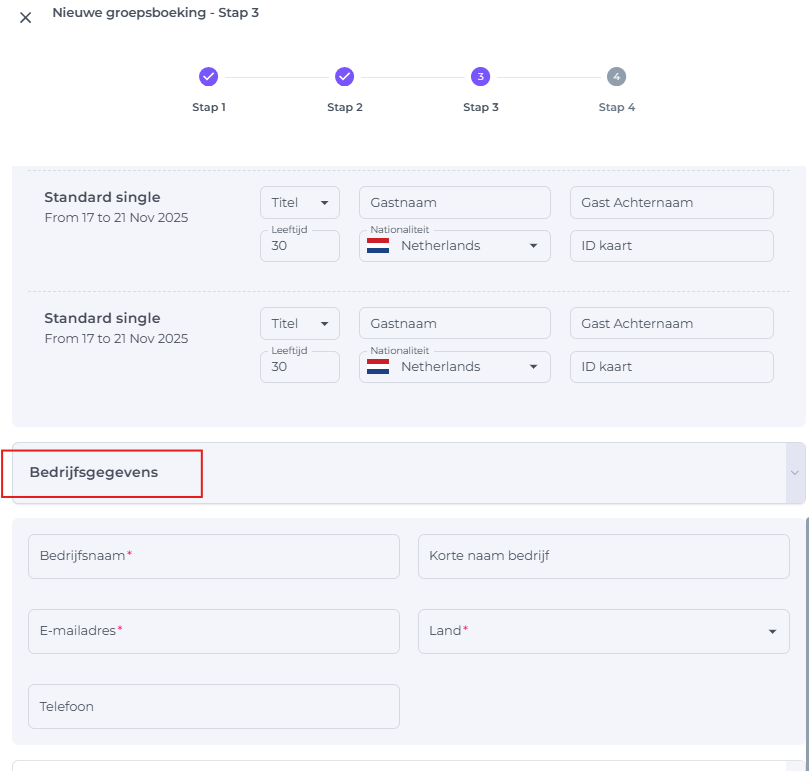Image resolution: width=809 pixels, height=771 pixels.
Task: Click the Stap 3 step circle
Action: (x=480, y=77)
